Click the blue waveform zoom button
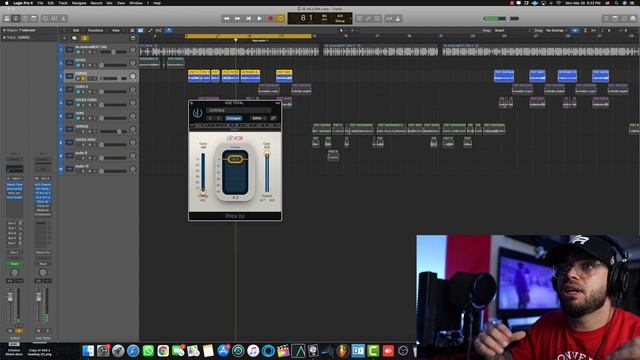The image size is (640, 360). tap(575, 30)
